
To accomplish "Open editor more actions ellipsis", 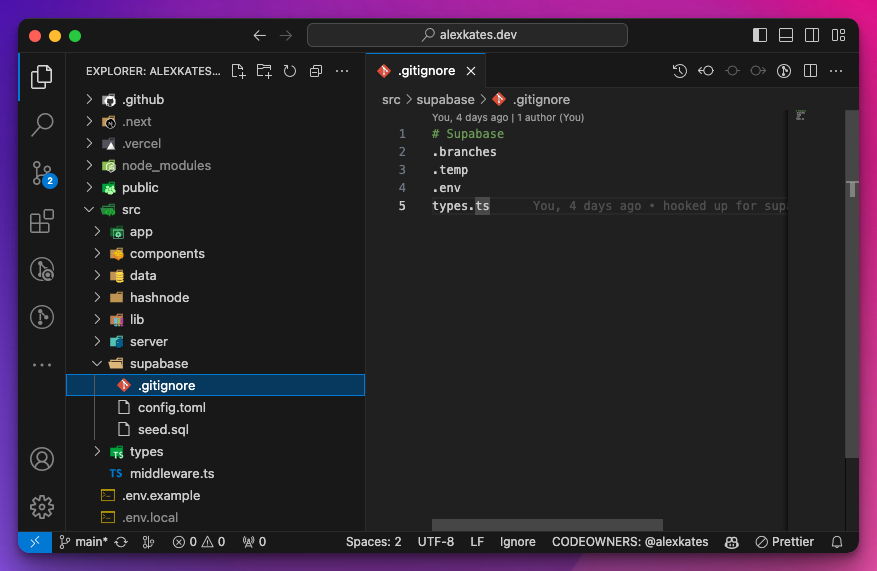I will (836, 71).
